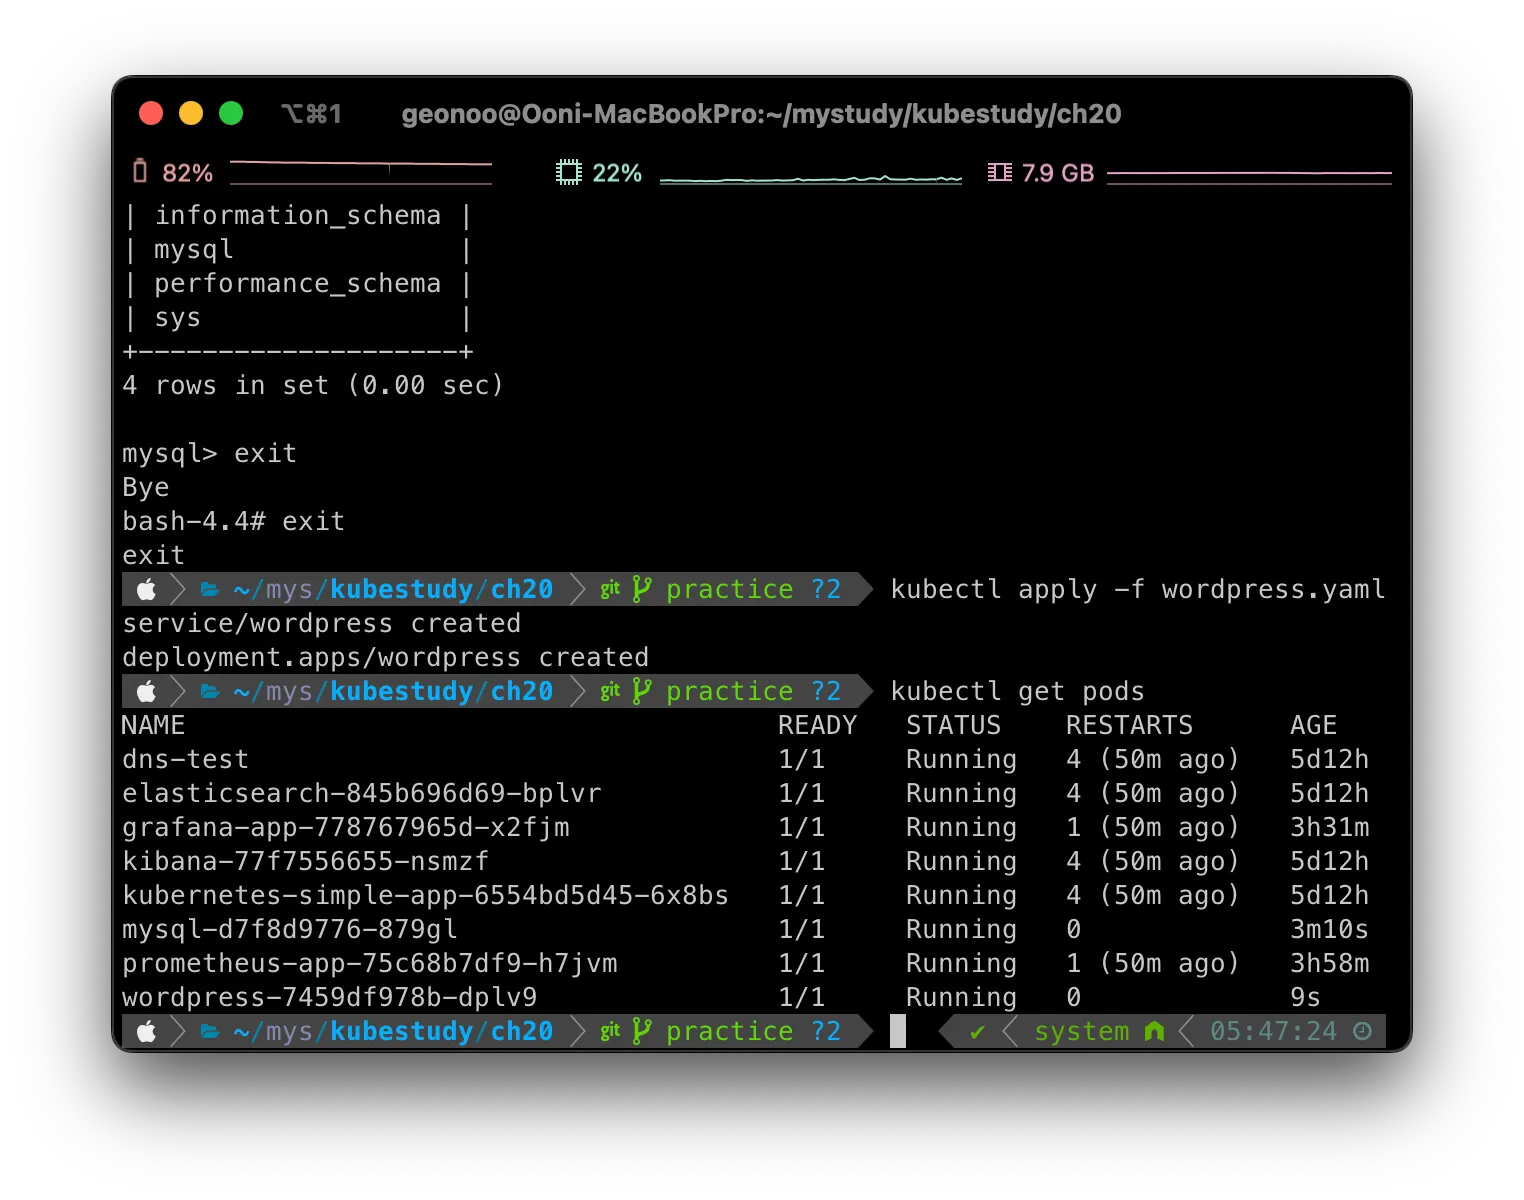
Task: Click the folder icon on the bottom empty prompt
Action: click(x=210, y=1032)
